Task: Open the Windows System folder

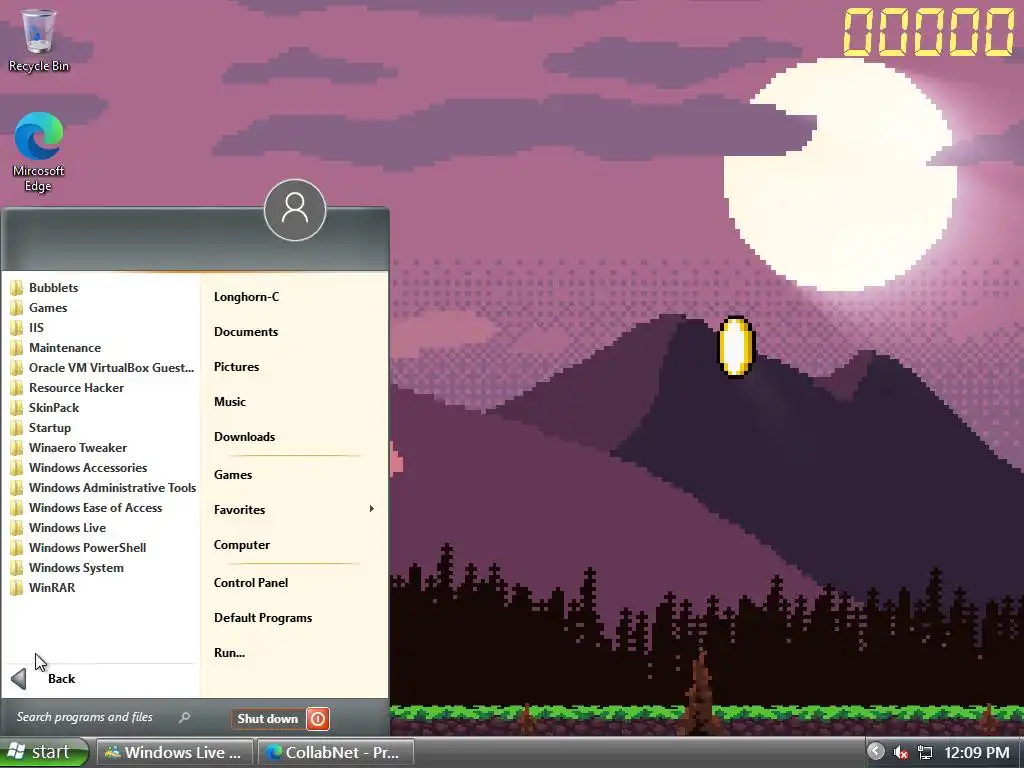Action: pyautogui.click(x=103, y=568)
